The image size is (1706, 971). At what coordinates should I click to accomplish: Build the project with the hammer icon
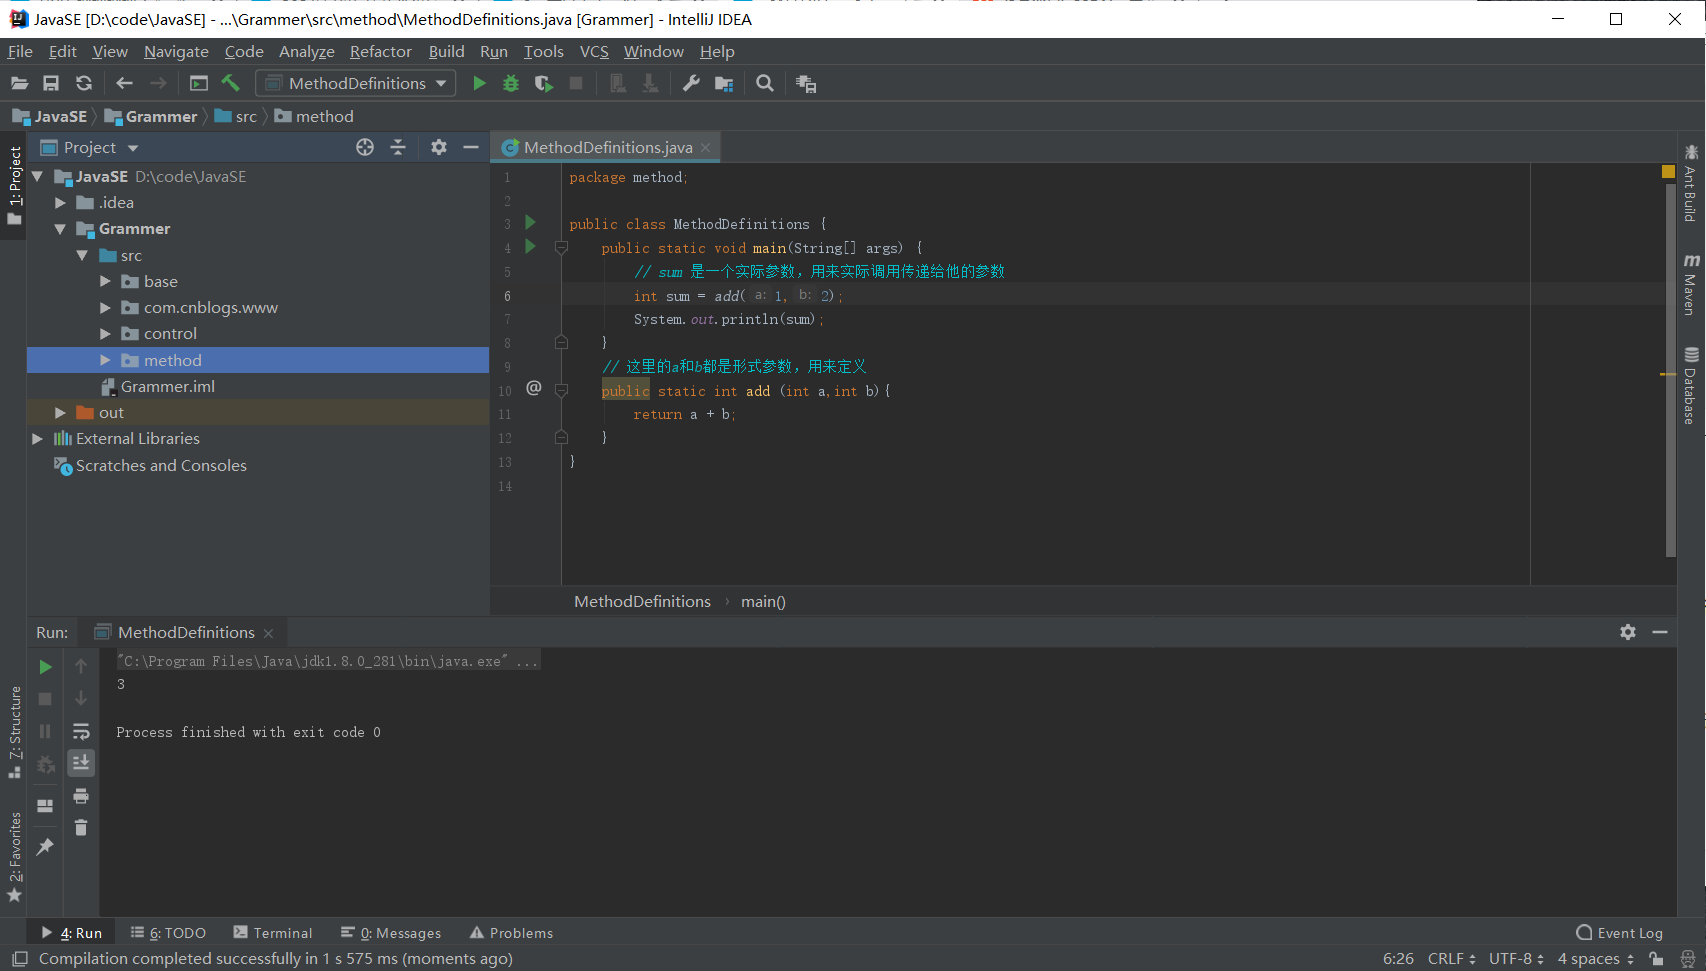[x=231, y=84]
